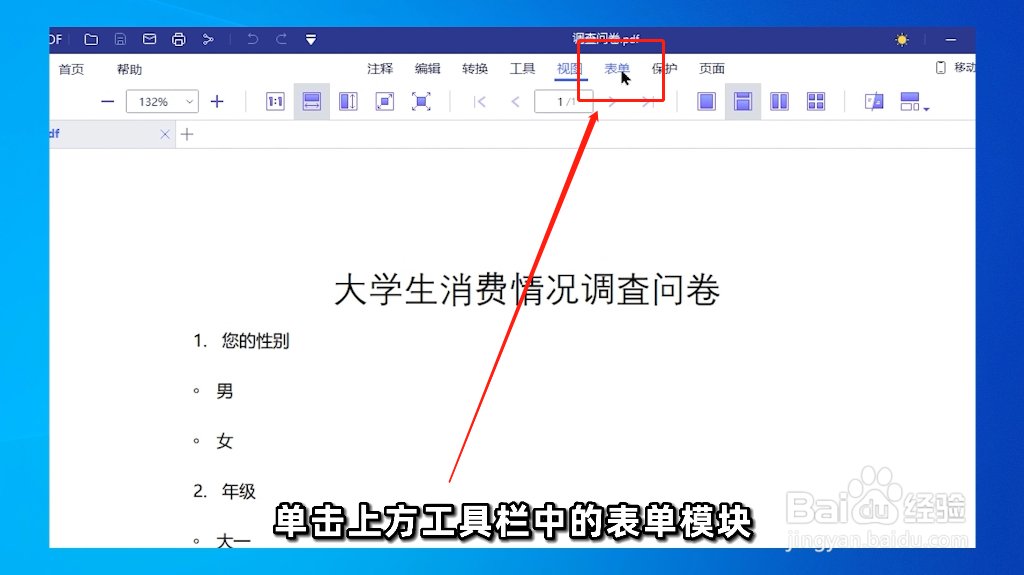The image size is (1024, 575).
Task: Select the 男 option bullet
Action: [196, 391]
